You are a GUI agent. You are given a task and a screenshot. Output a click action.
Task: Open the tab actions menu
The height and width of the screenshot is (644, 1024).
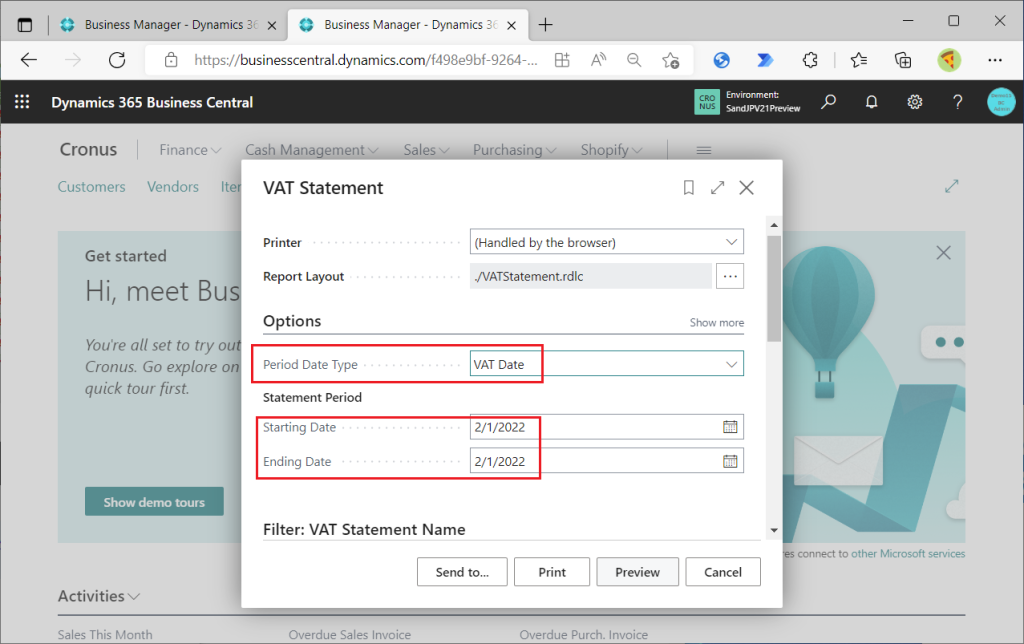(x=25, y=25)
